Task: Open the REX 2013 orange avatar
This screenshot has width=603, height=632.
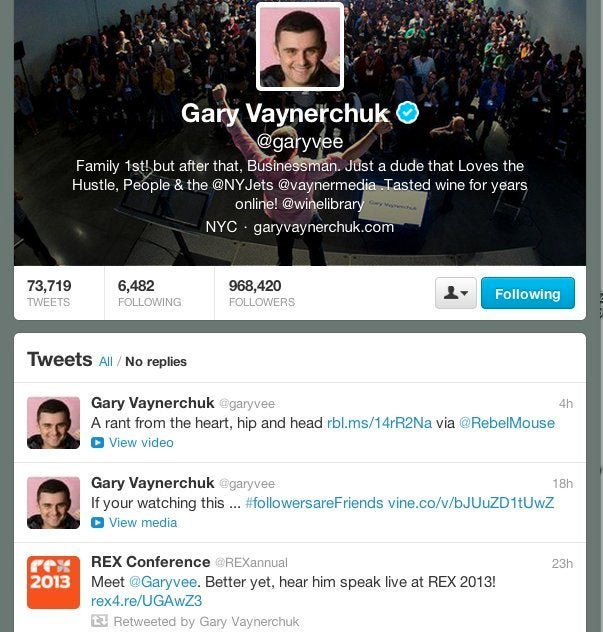Action: [53, 582]
